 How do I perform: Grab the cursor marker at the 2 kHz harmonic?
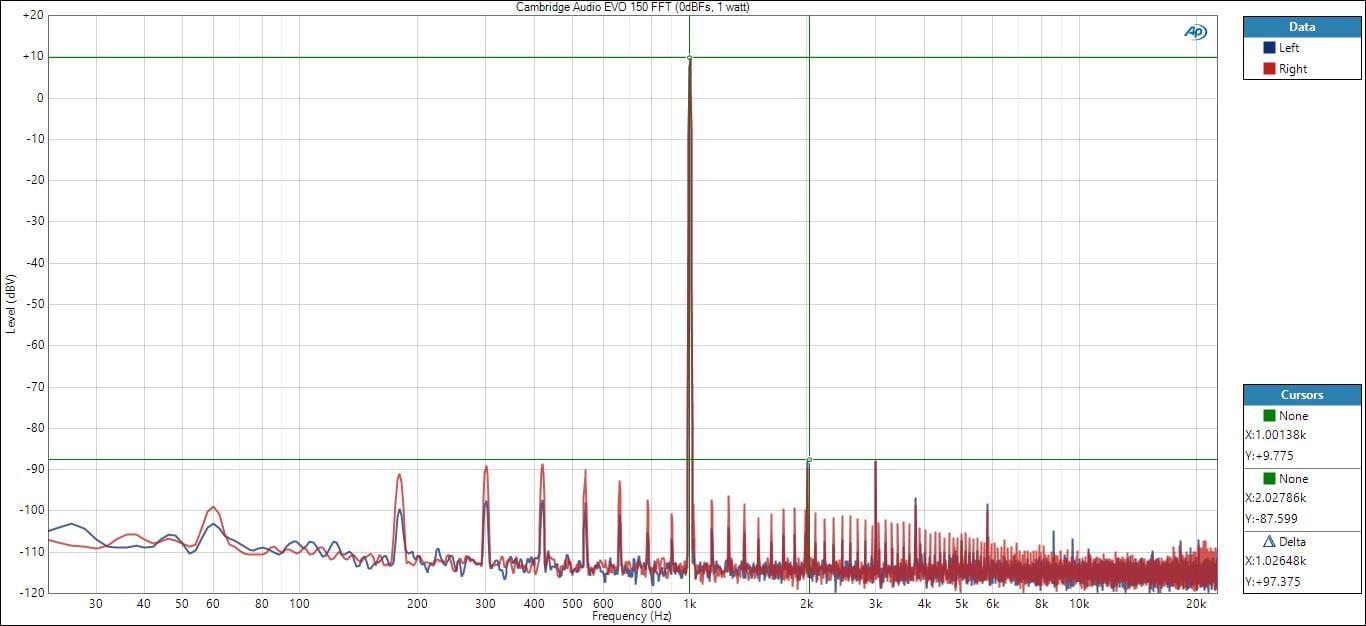click(808, 460)
